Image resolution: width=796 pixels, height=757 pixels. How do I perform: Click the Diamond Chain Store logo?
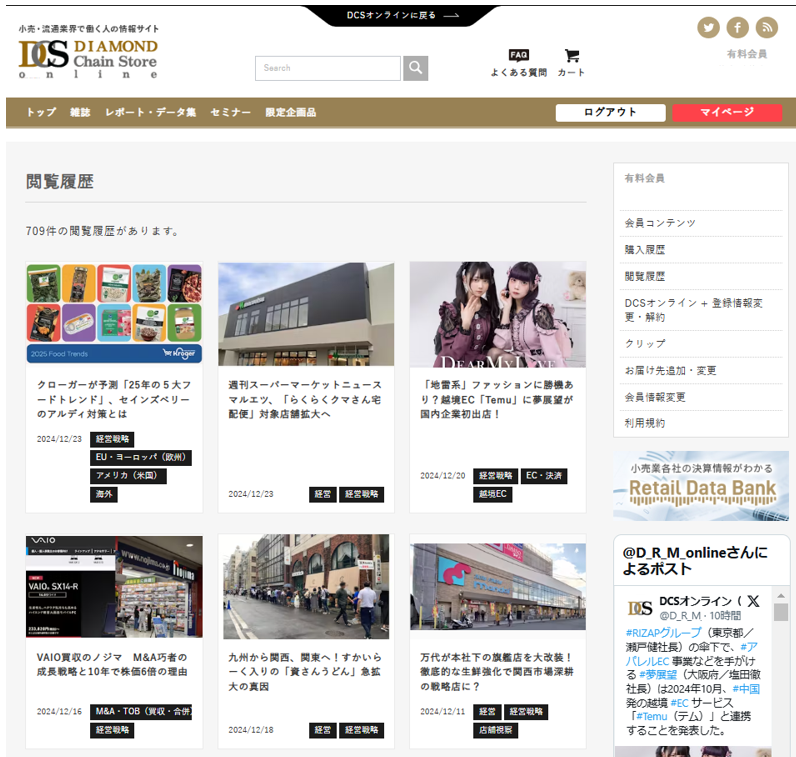click(x=89, y=55)
